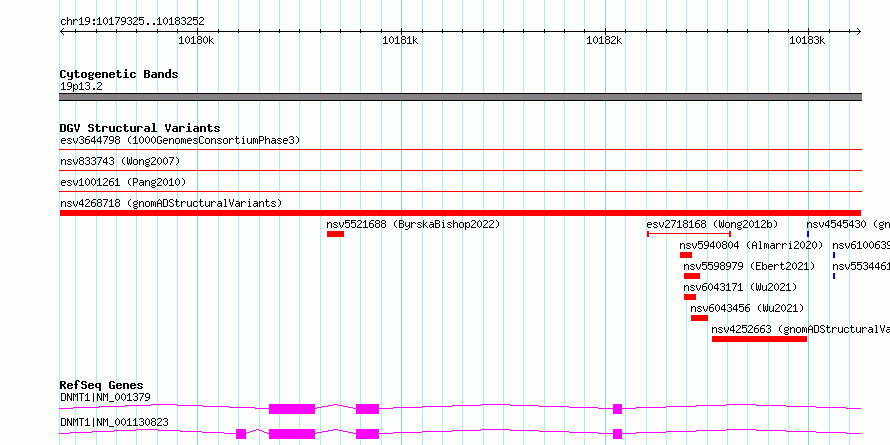
Task: Click the red bar under nsv6043456
Action: [699, 318]
